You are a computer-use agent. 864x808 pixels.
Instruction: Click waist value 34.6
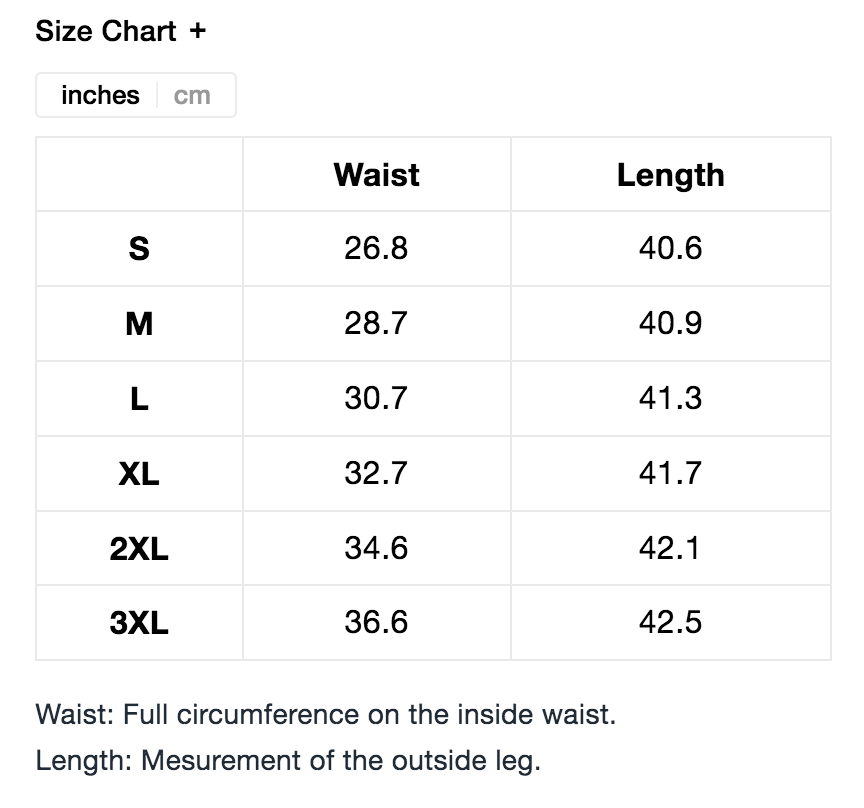[376, 547]
